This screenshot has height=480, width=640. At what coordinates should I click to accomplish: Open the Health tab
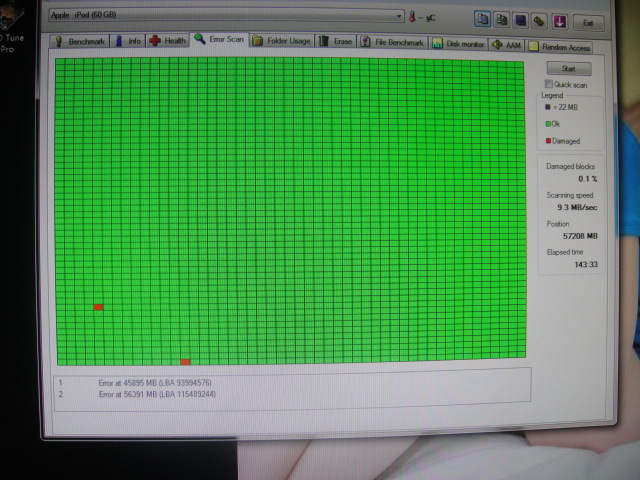coord(168,41)
